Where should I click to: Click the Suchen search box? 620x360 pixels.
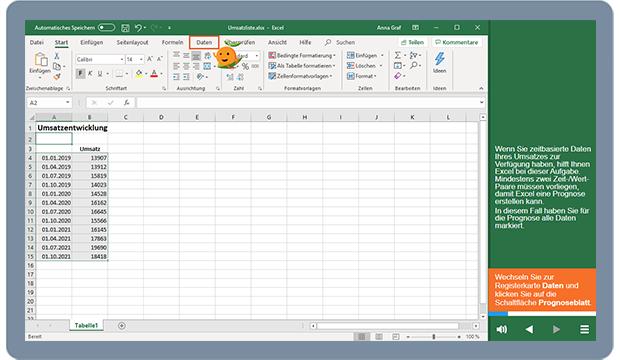pyautogui.click(x=340, y=42)
